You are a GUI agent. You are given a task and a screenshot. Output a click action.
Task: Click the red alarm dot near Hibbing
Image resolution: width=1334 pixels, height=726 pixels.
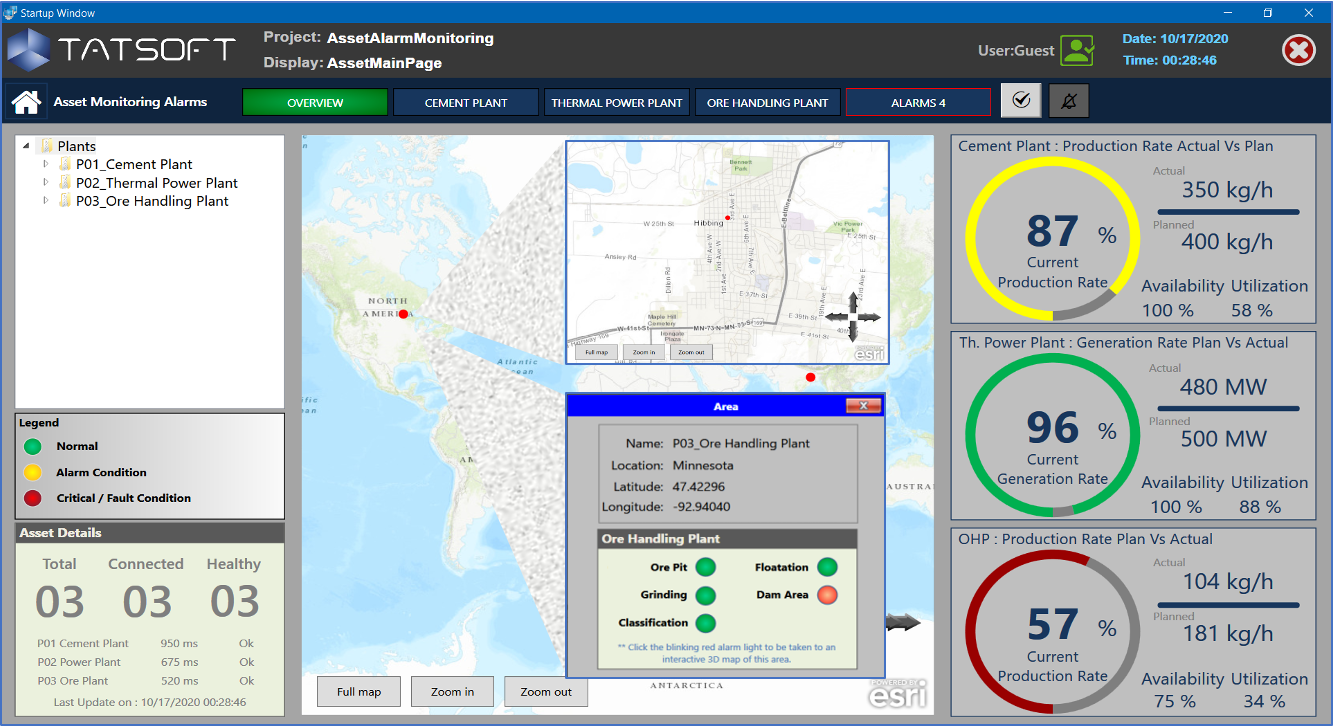click(x=728, y=217)
